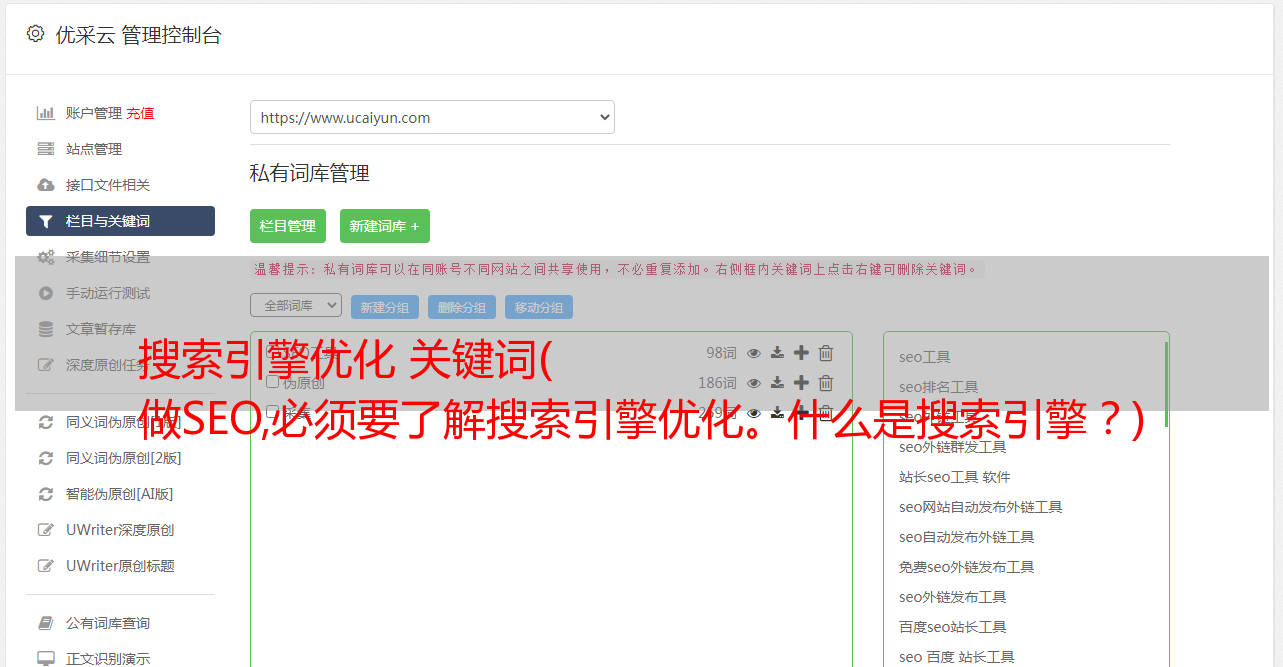Click the 删除分组 button
This screenshot has width=1283, height=667.
pyautogui.click(x=462, y=307)
